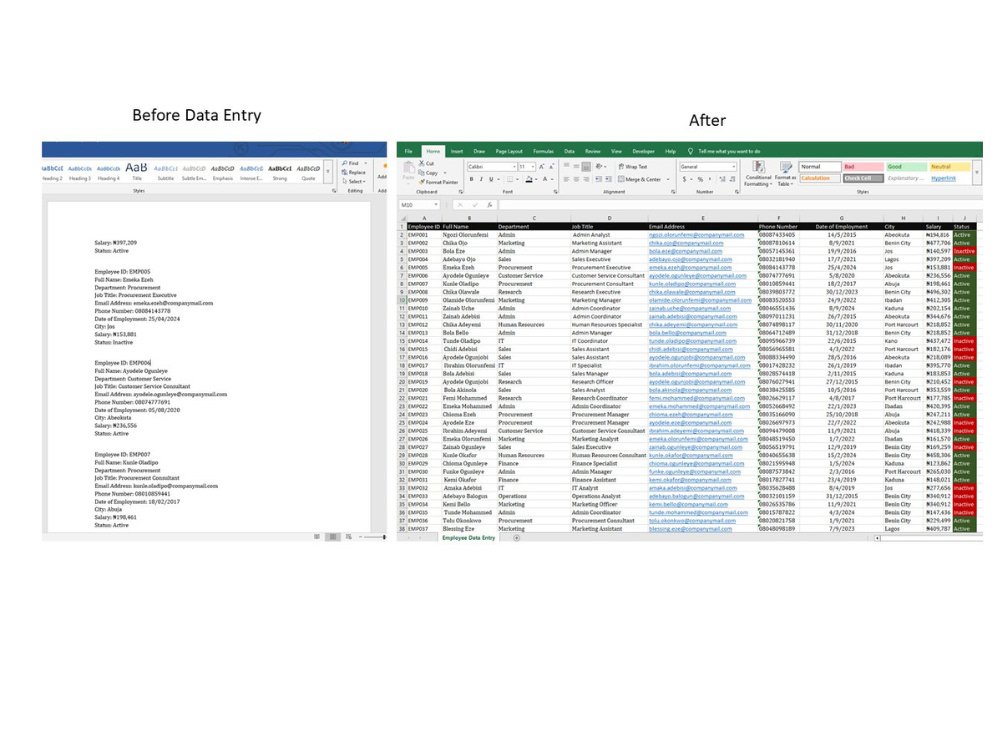
Task: Toggle Italic formatting in Excel
Action: (481, 179)
